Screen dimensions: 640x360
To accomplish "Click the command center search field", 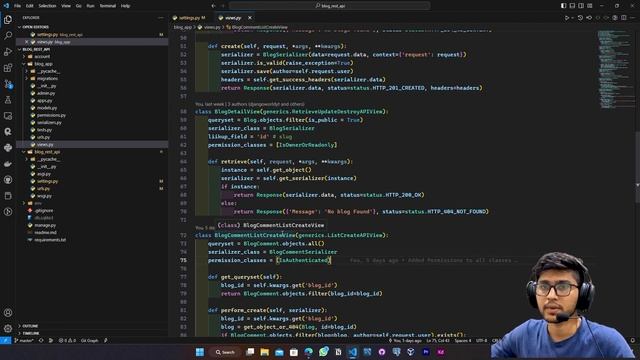I will point(329,6).
